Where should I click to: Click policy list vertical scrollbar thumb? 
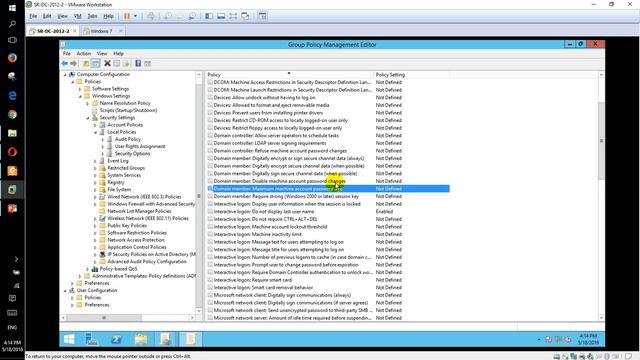click(601, 141)
